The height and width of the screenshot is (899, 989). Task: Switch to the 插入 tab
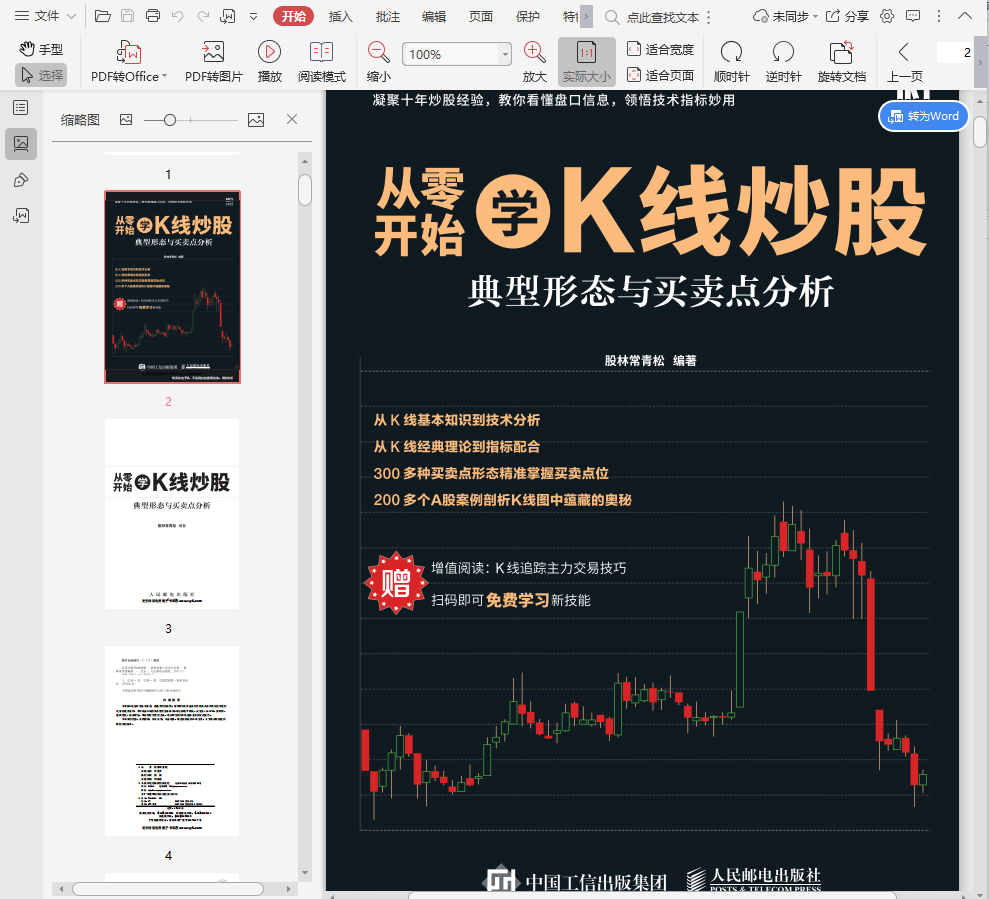coord(341,16)
